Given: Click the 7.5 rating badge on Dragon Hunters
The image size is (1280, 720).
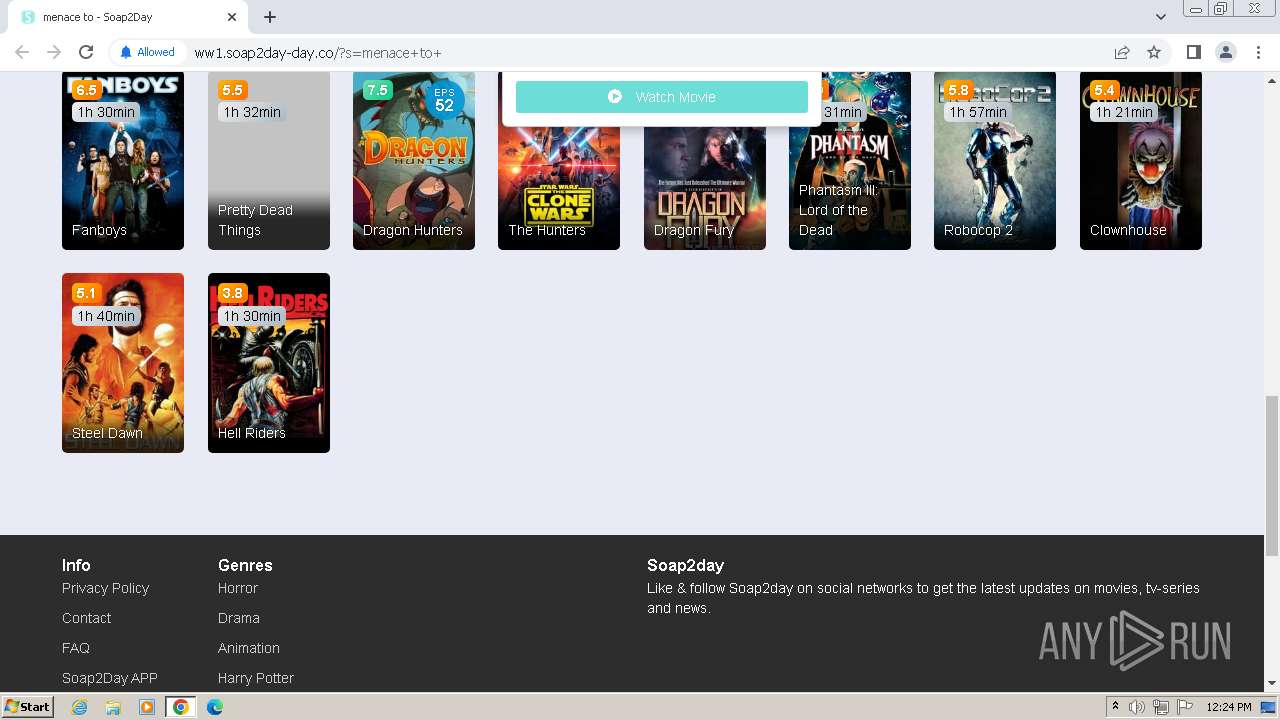Looking at the screenshot, I should (x=377, y=90).
